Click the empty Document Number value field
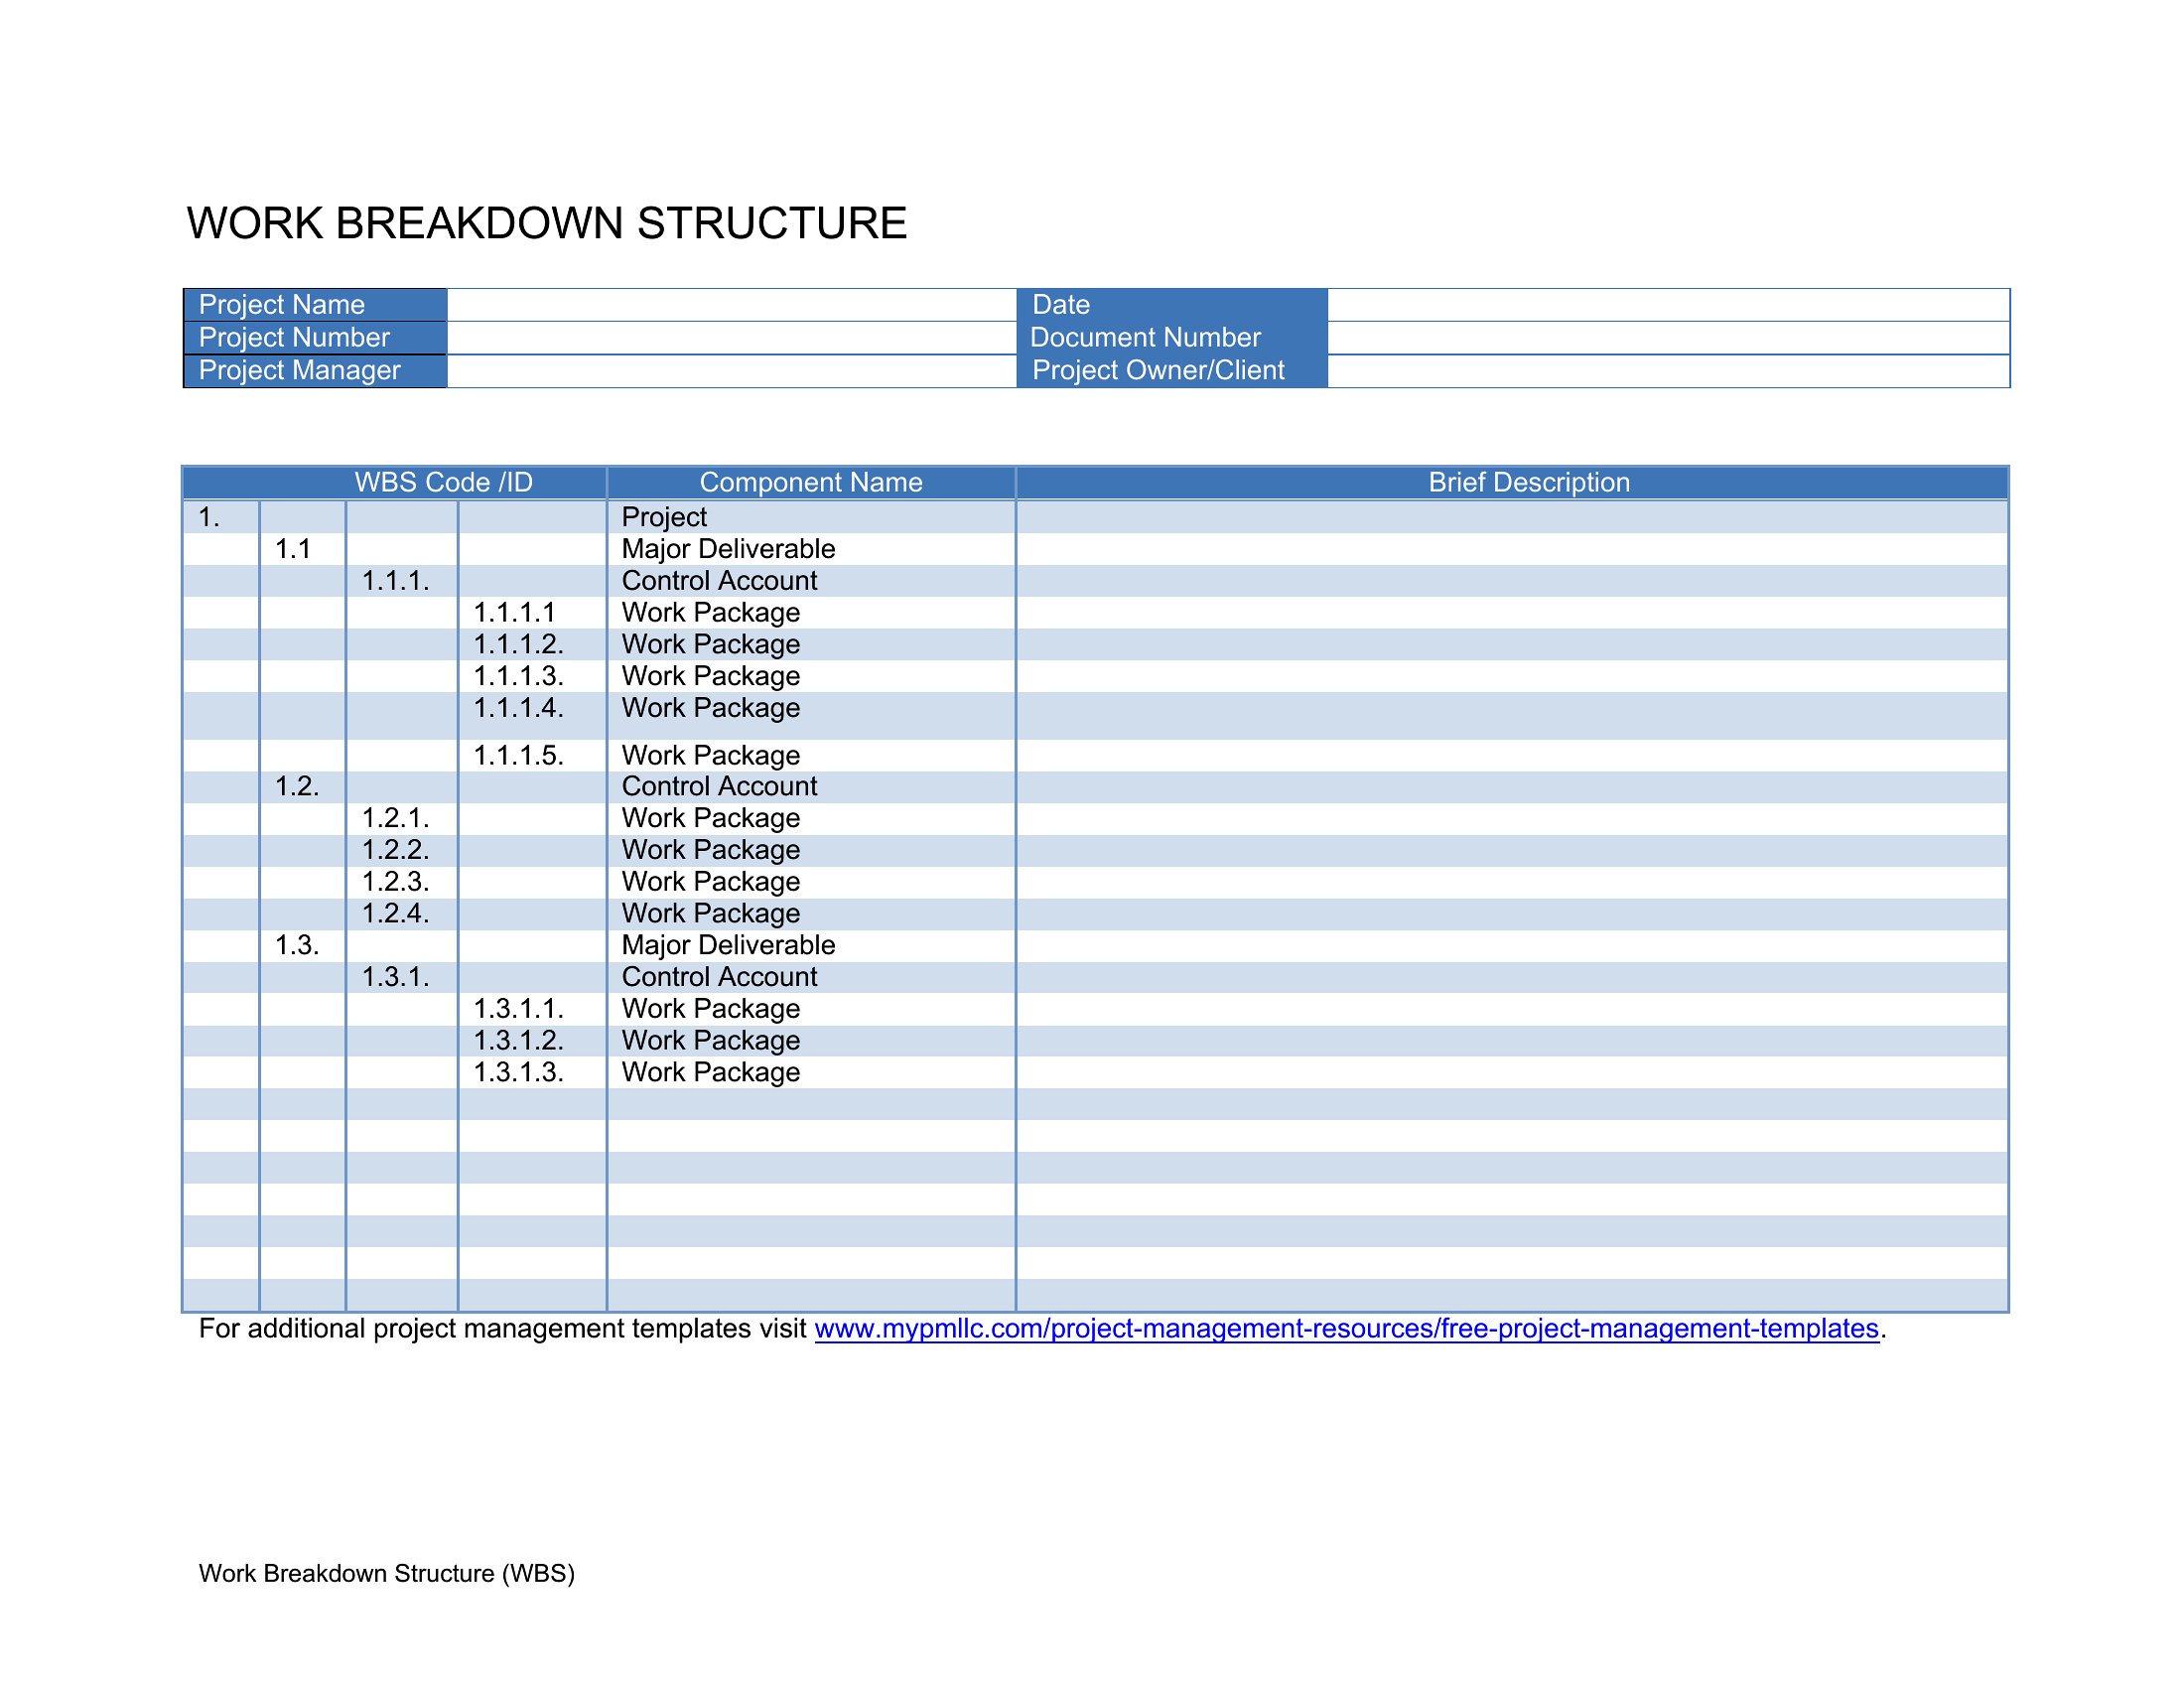Image resolution: width=2184 pixels, height=1688 pixels. tap(1668, 338)
